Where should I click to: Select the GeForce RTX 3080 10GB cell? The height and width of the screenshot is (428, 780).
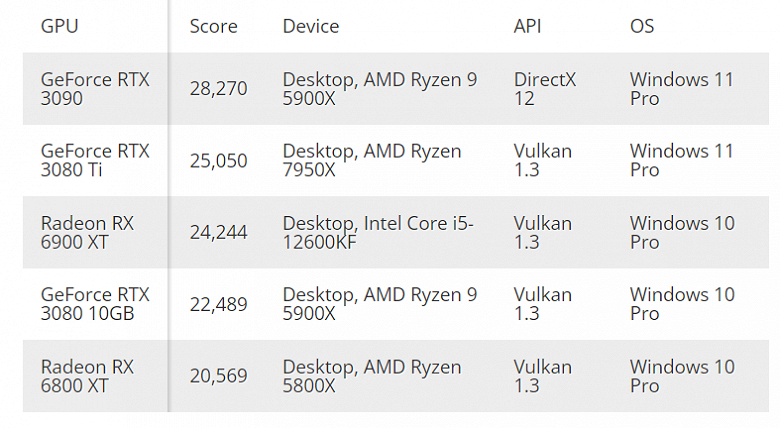tap(95, 304)
